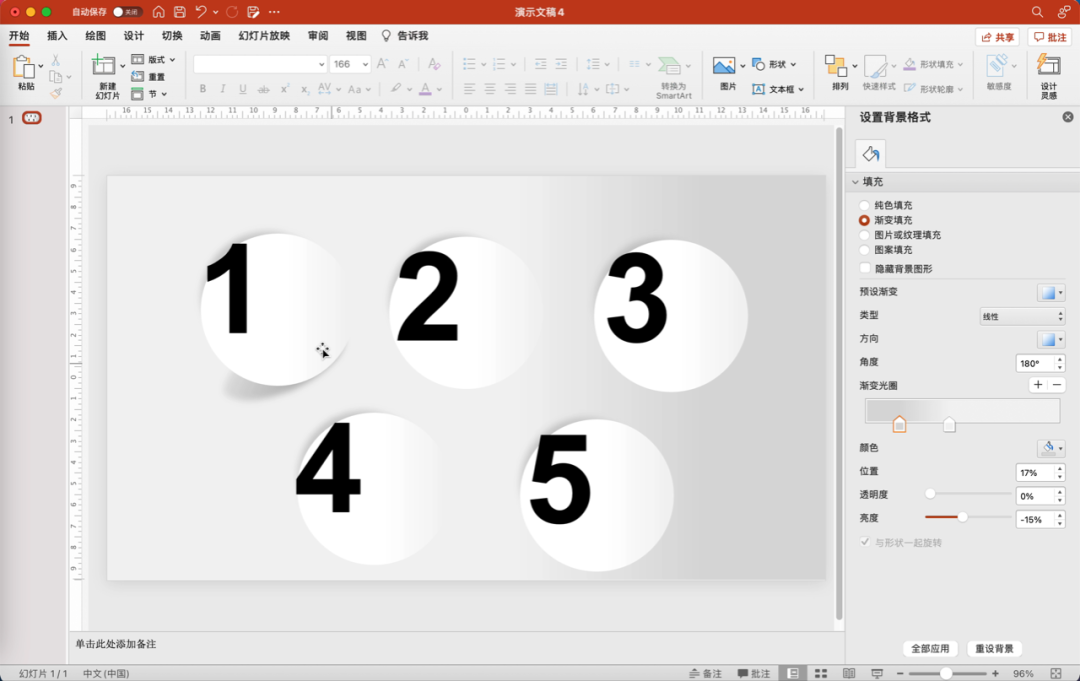Click the Home icon in title bar
Screen dimensions: 1080x681
pyautogui.click(x=158, y=12)
